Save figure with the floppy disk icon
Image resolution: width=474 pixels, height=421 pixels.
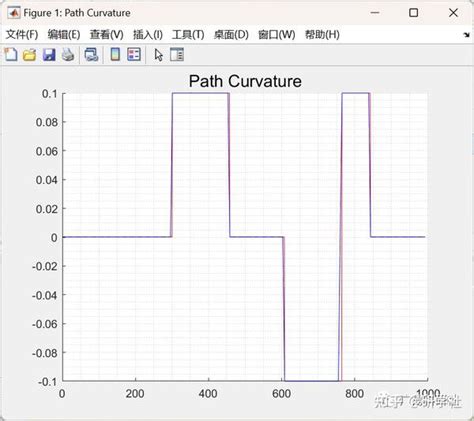pos(49,55)
